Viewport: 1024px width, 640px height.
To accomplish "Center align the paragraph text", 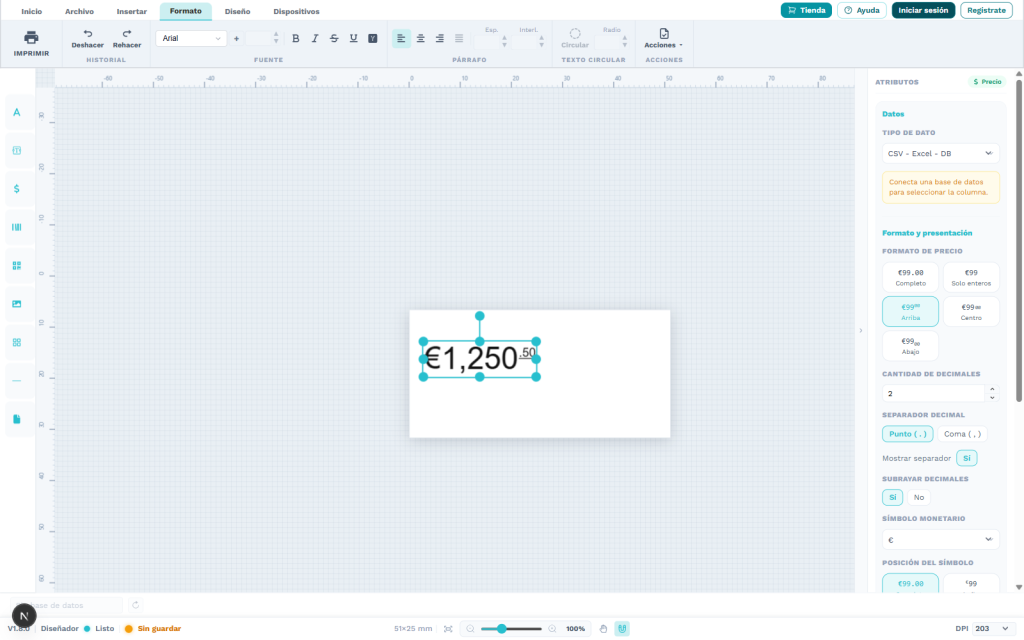I will pyautogui.click(x=421, y=39).
